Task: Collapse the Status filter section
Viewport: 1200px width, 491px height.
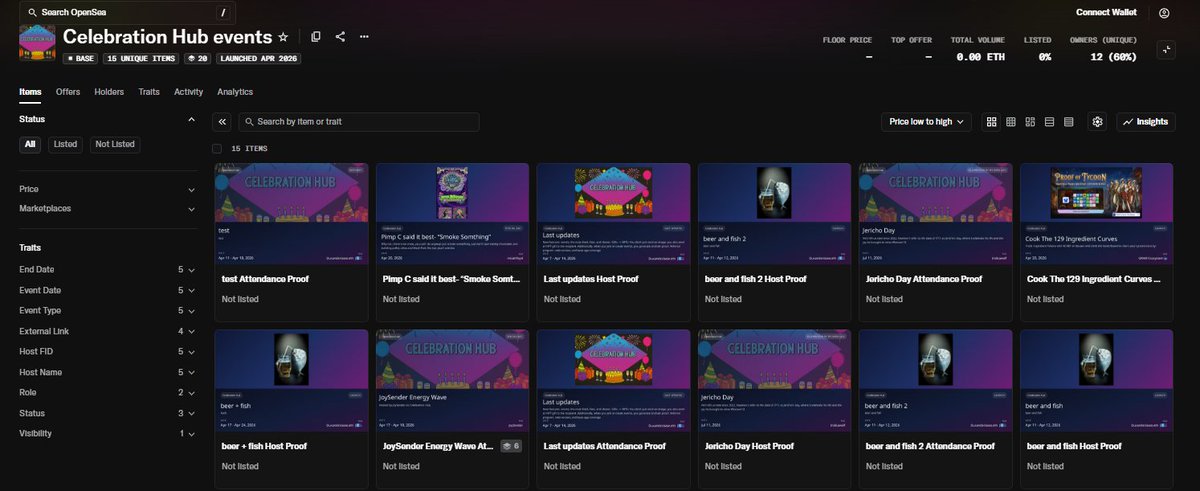Action: coord(108,120)
